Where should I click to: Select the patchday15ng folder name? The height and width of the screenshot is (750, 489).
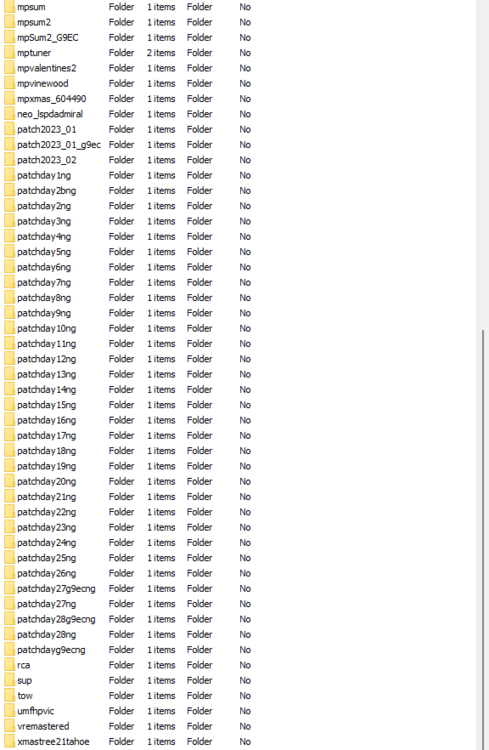46,405
